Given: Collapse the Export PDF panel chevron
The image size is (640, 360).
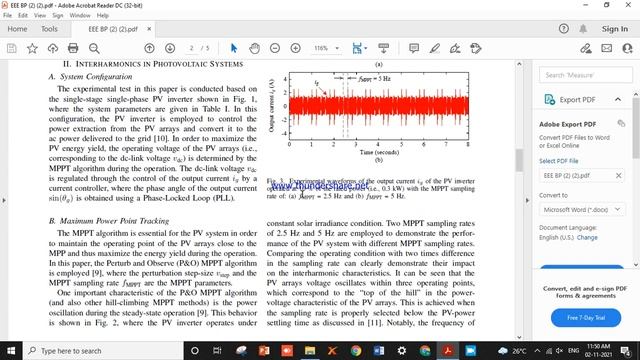Looking at the screenshot, I should (x=618, y=99).
